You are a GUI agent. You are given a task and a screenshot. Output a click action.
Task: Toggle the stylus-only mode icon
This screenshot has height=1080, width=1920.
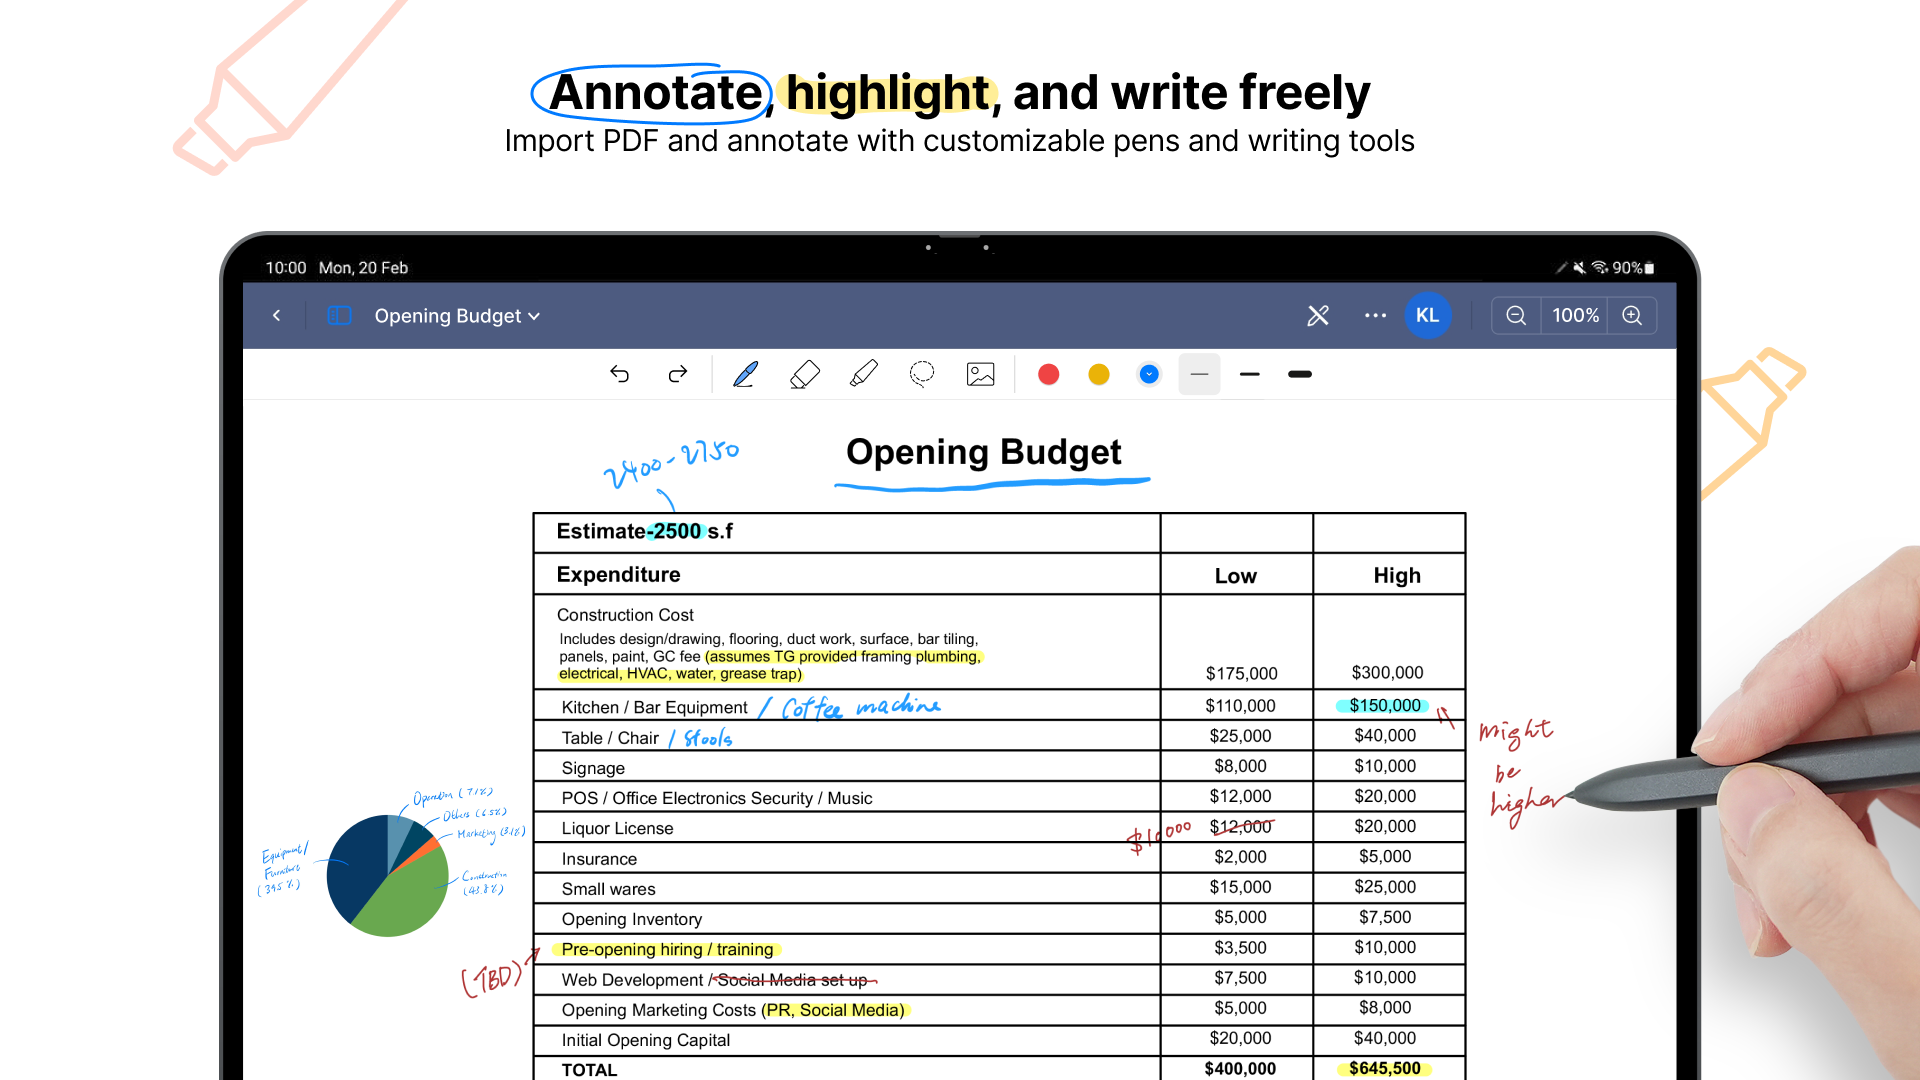(x=1317, y=315)
